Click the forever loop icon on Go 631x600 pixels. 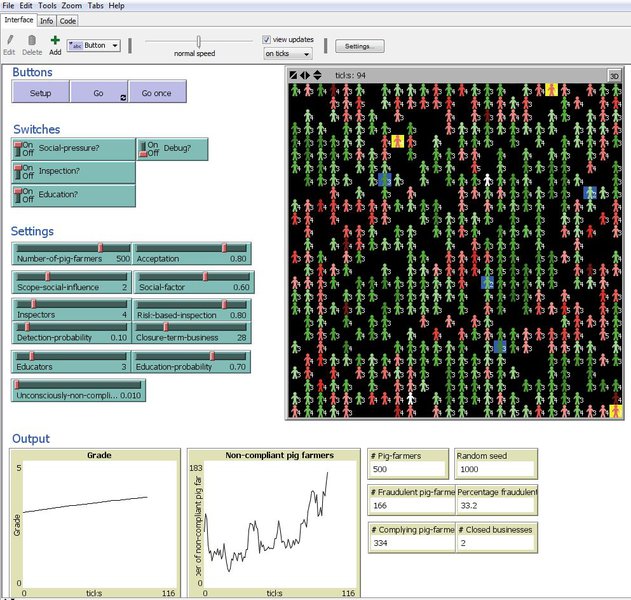(x=123, y=97)
